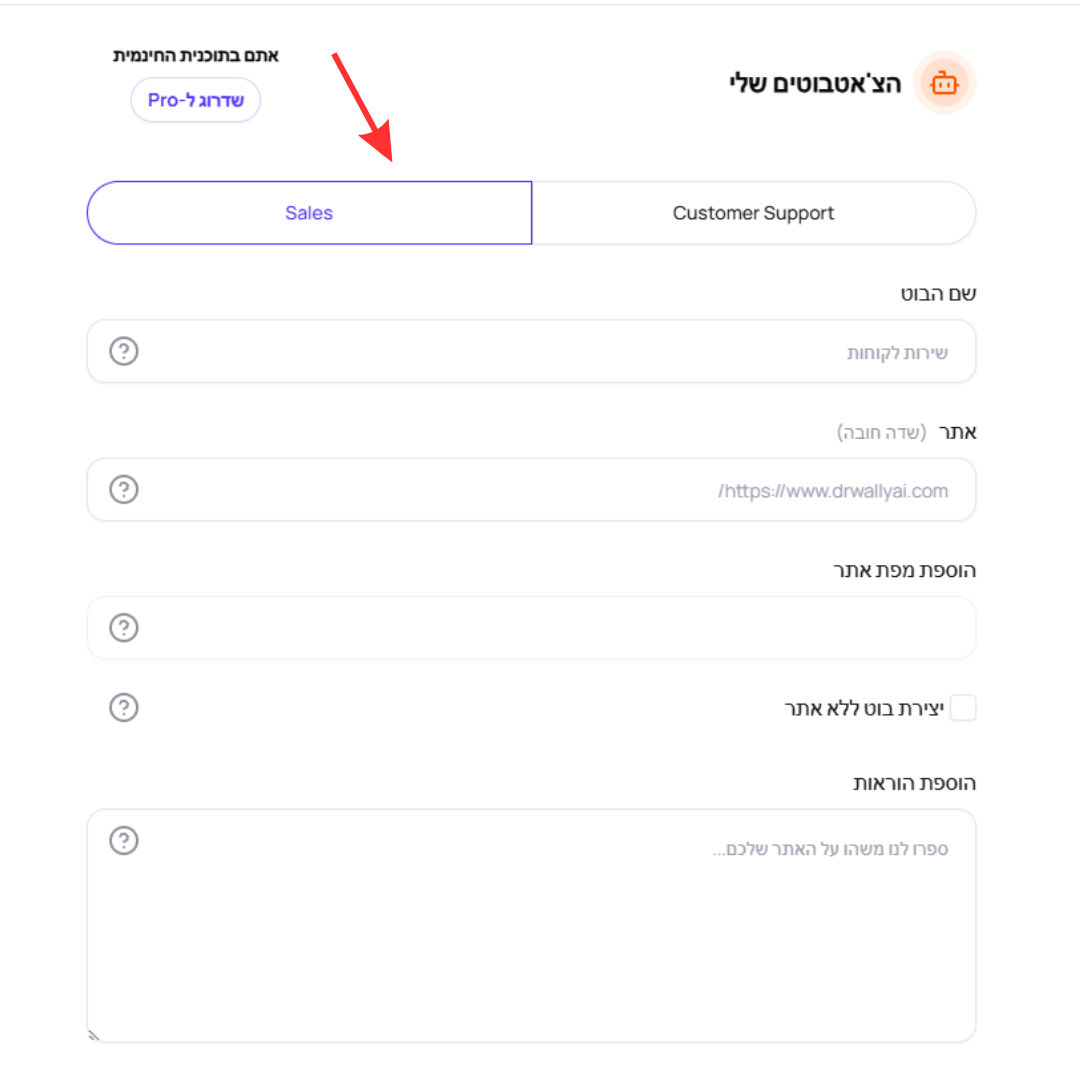Click the 'שם הבוט' field label

tap(938, 294)
